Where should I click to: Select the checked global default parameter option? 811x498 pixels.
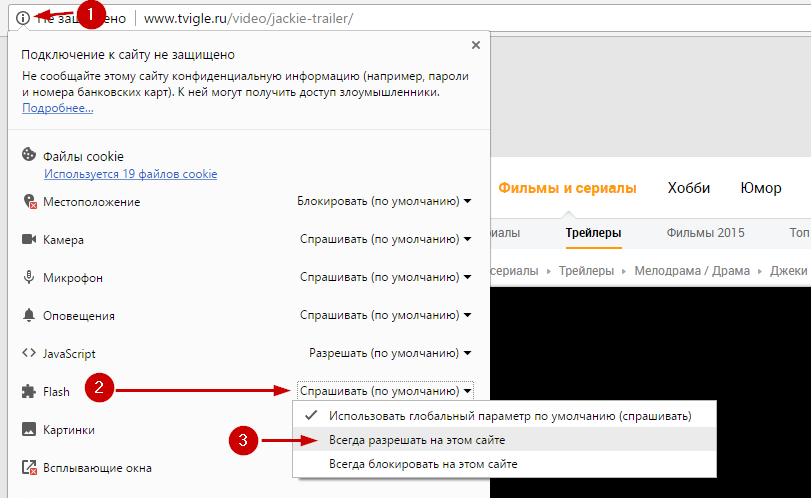coord(509,415)
